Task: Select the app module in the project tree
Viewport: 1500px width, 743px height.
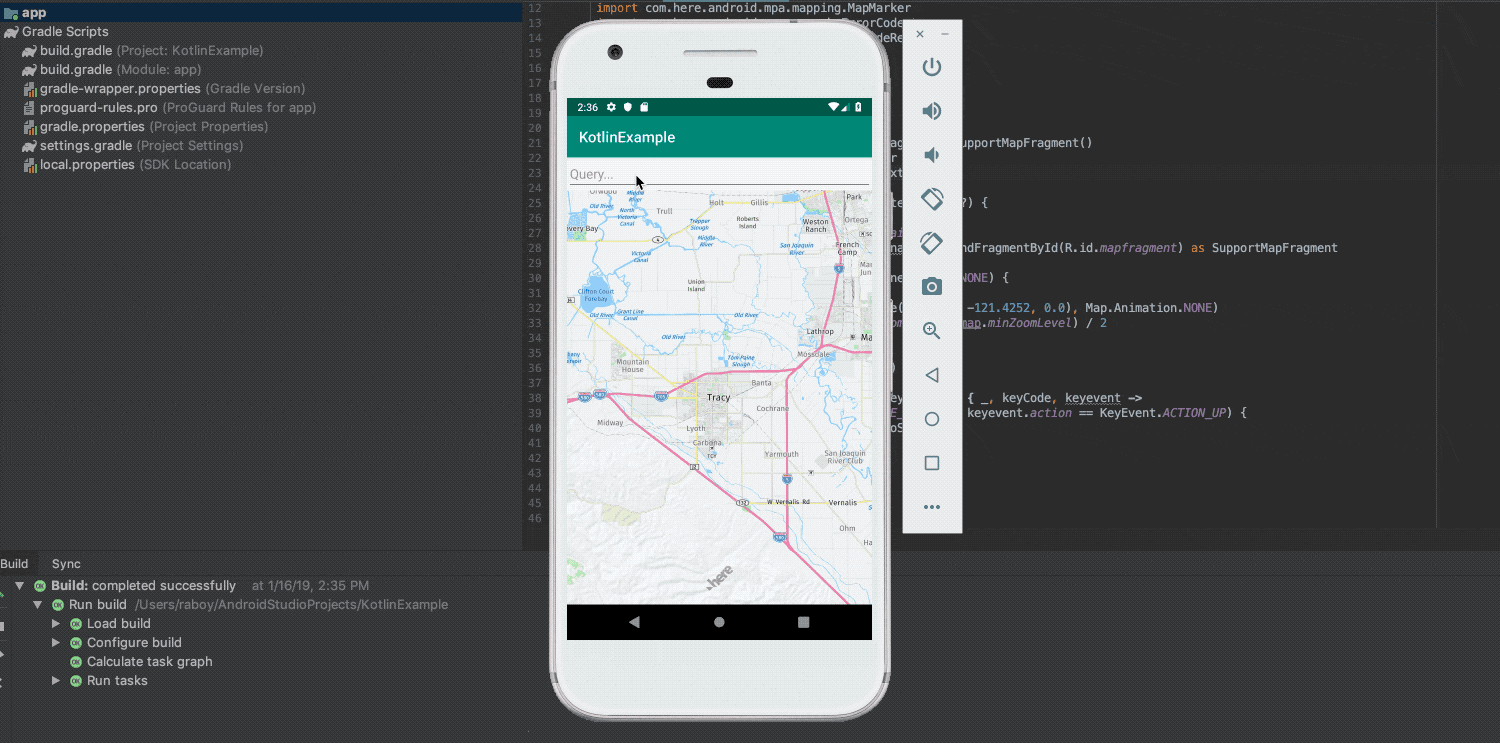Action: (x=260, y=13)
